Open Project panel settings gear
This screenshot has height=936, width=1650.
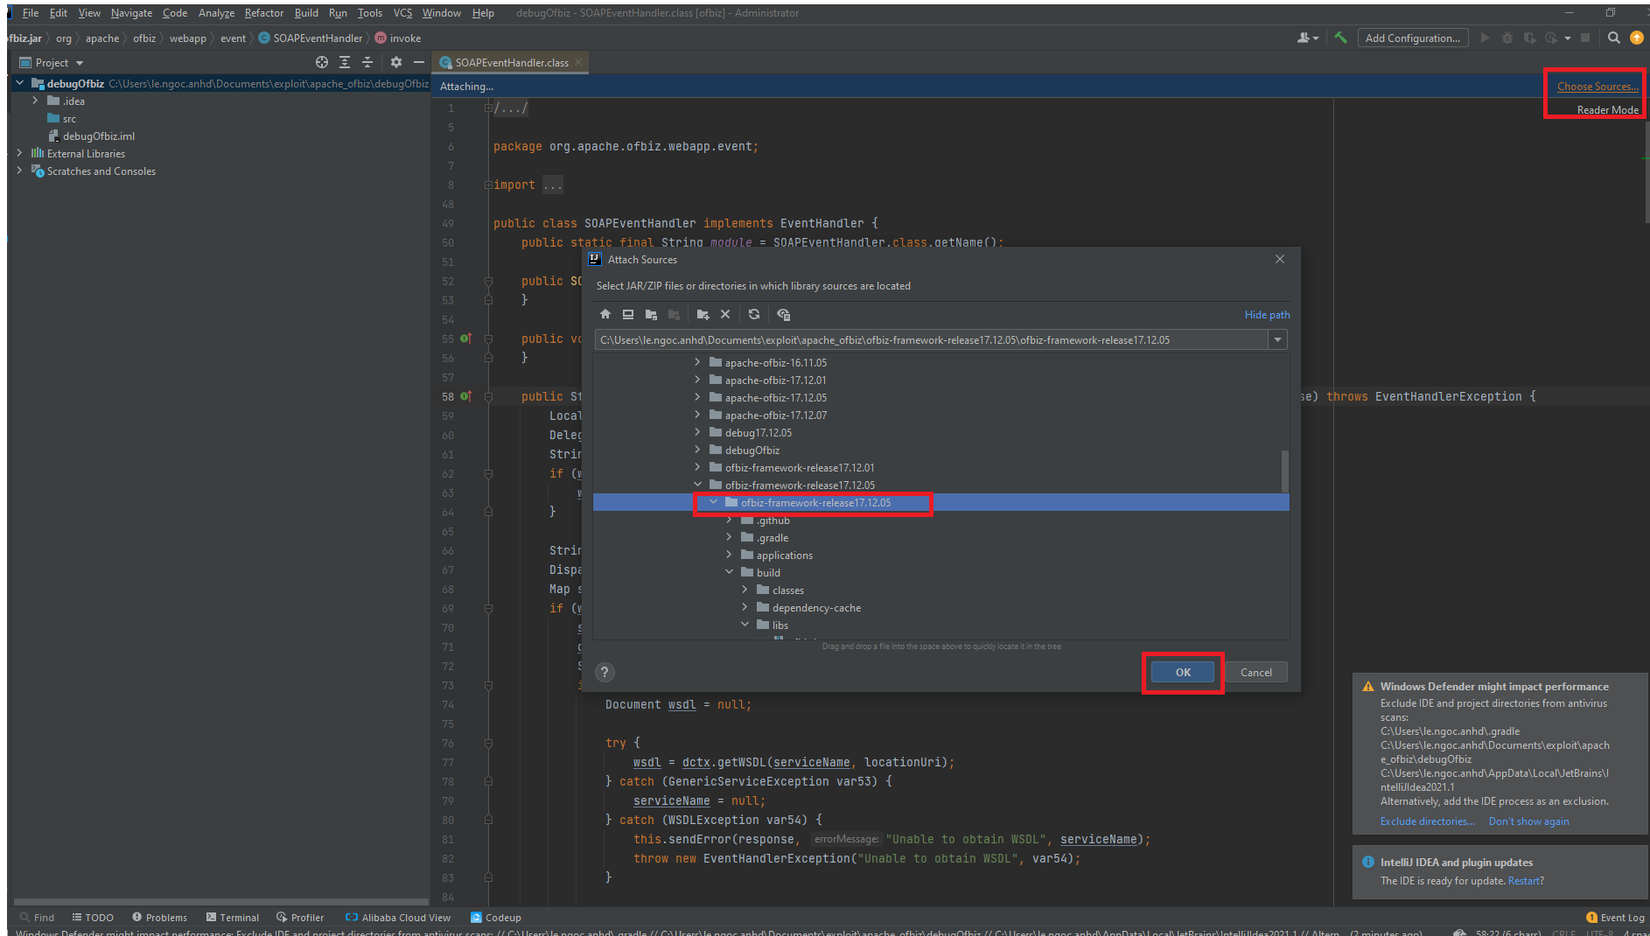click(396, 62)
